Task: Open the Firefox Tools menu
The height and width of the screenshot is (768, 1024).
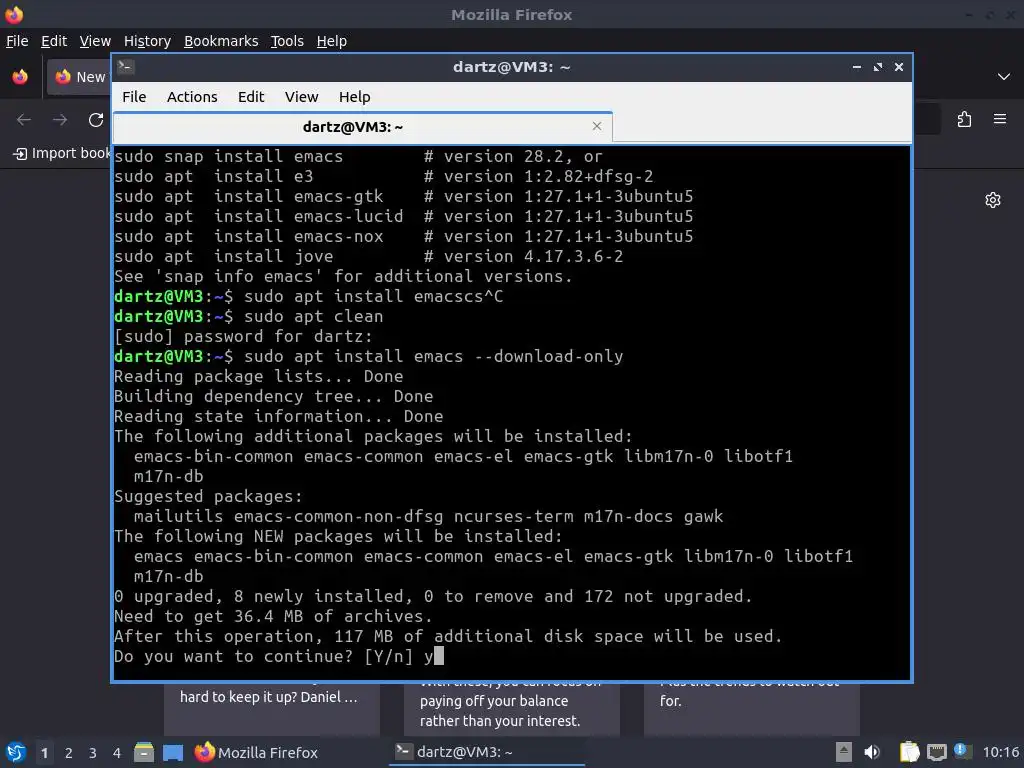Action: pos(287,41)
